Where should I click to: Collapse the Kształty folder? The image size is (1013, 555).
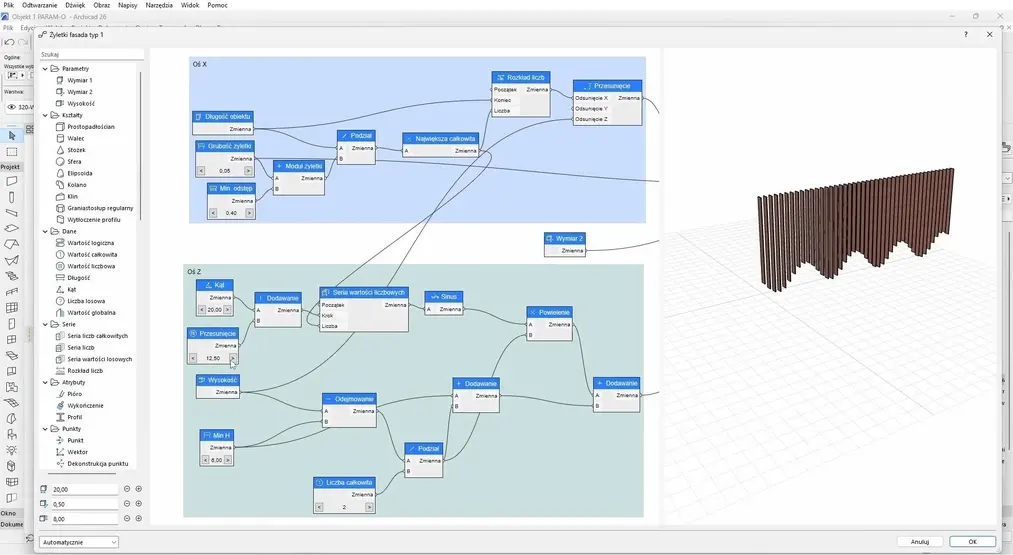click(x=46, y=115)
